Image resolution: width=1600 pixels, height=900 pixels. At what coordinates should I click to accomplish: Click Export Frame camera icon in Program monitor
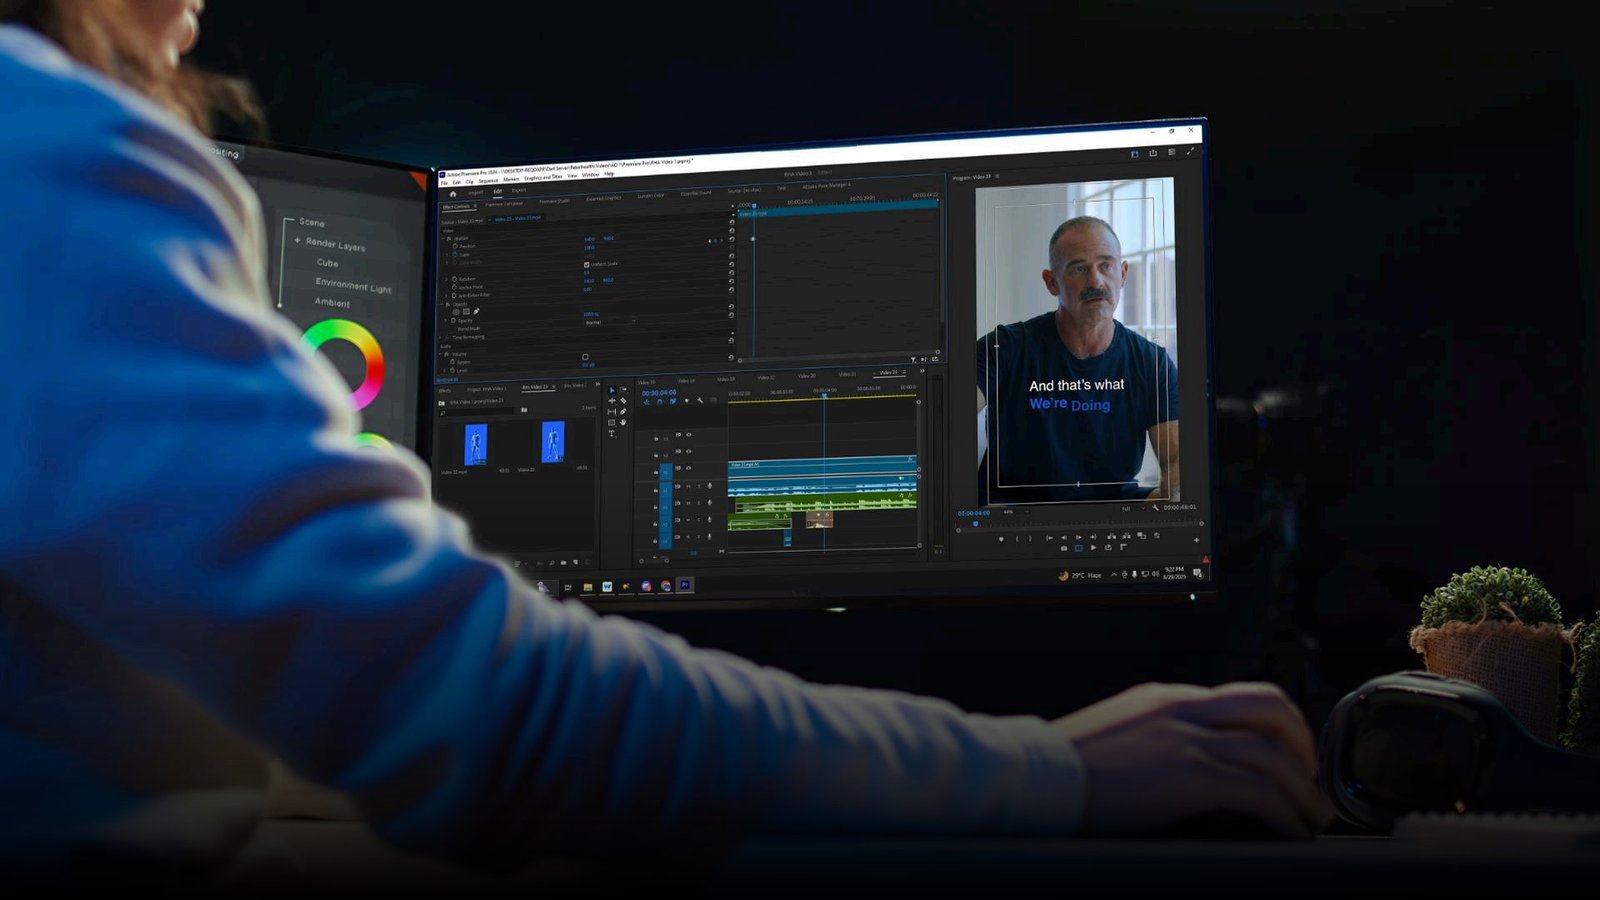click(1064, 548)
